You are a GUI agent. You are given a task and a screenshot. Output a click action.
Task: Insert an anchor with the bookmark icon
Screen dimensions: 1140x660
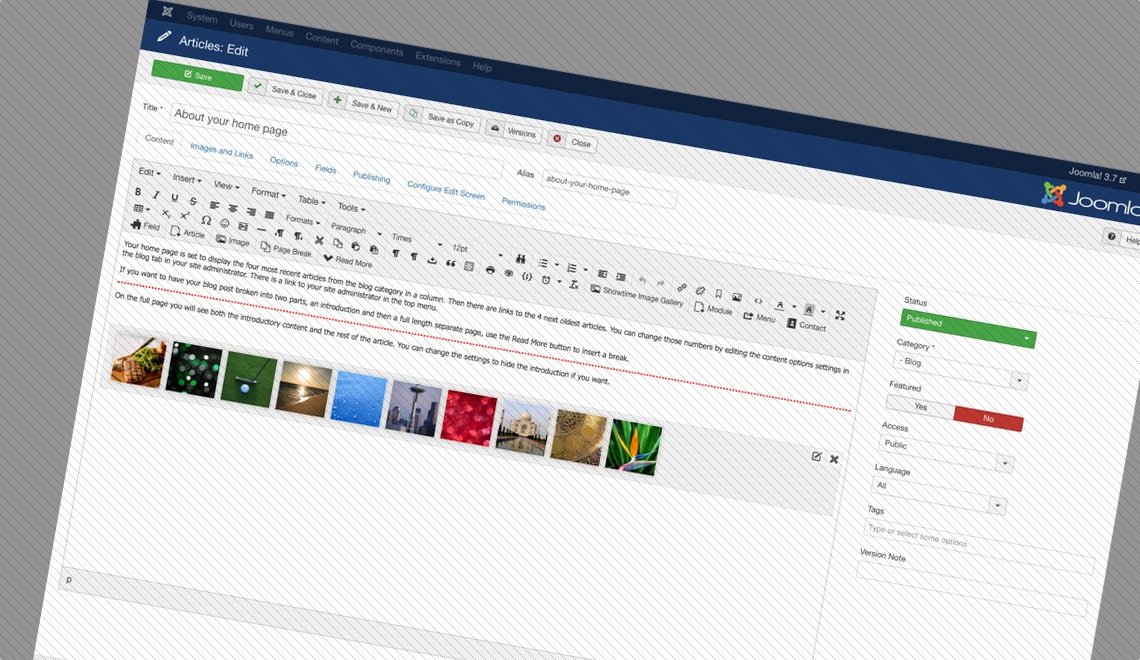(718, 294)
